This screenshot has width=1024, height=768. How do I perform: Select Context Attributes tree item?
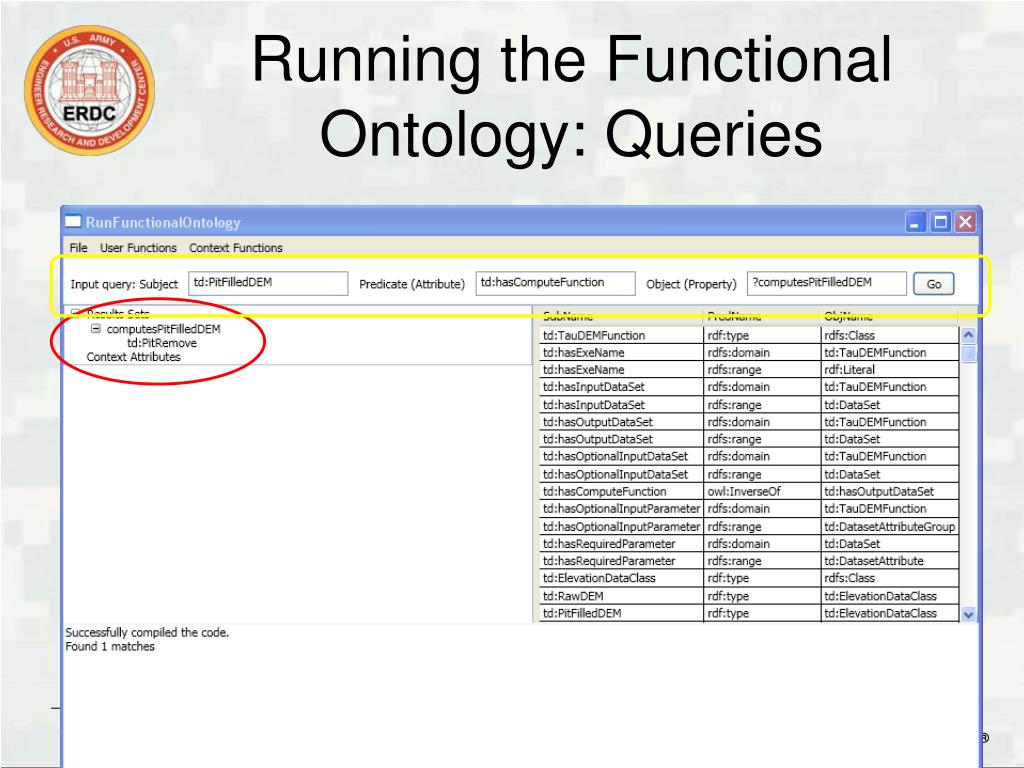click(x=133, y=357)
